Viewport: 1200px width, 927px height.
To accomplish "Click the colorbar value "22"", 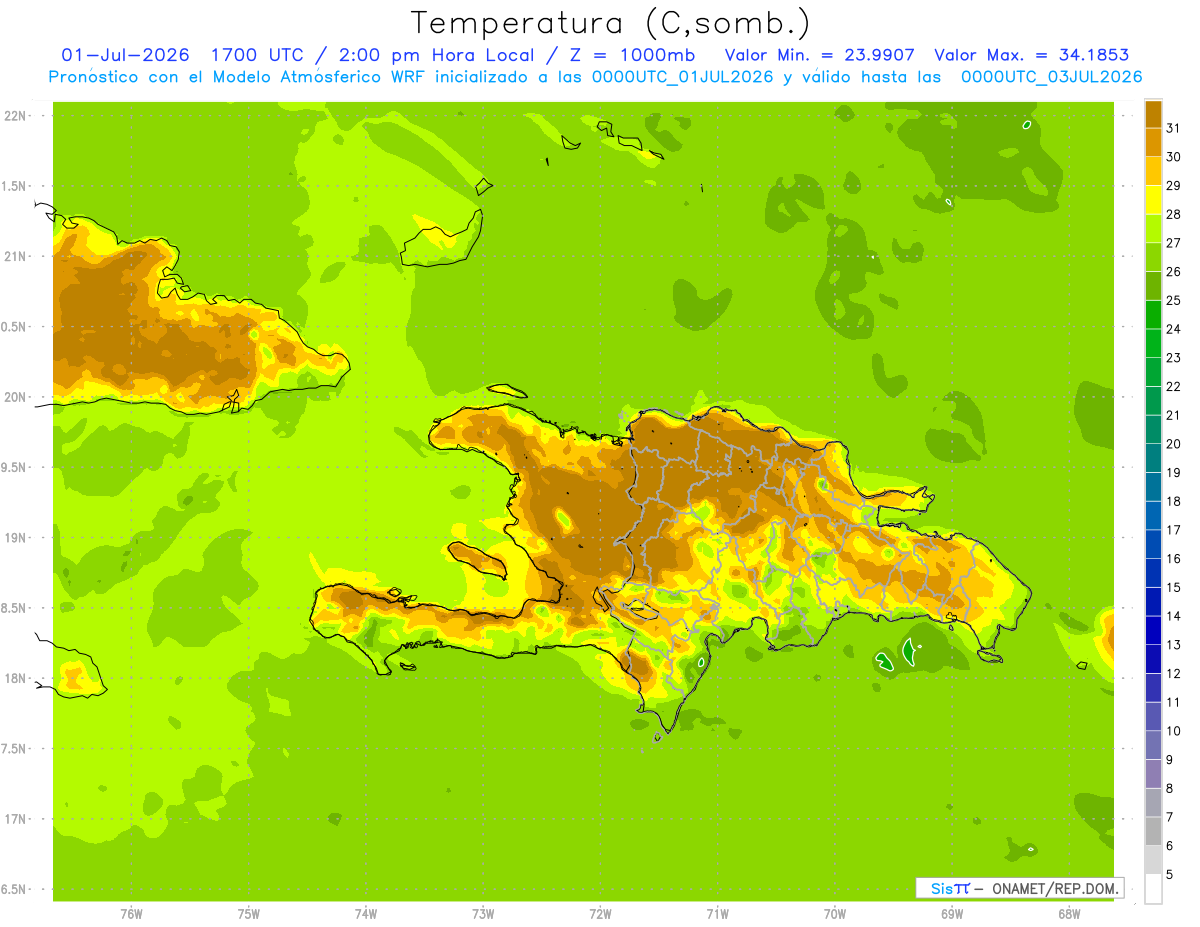I will click(1174, 386).
